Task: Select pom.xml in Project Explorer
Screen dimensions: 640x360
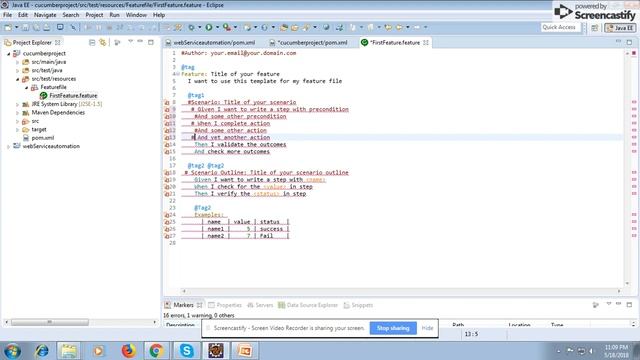Action: 42,138
